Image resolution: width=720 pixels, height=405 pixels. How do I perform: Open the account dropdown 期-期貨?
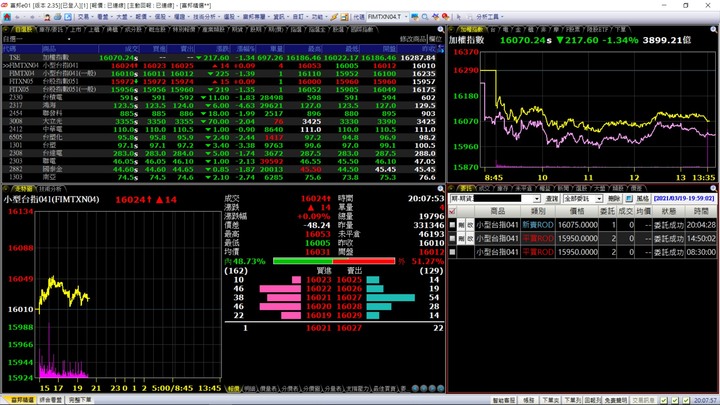pos(537,199)
